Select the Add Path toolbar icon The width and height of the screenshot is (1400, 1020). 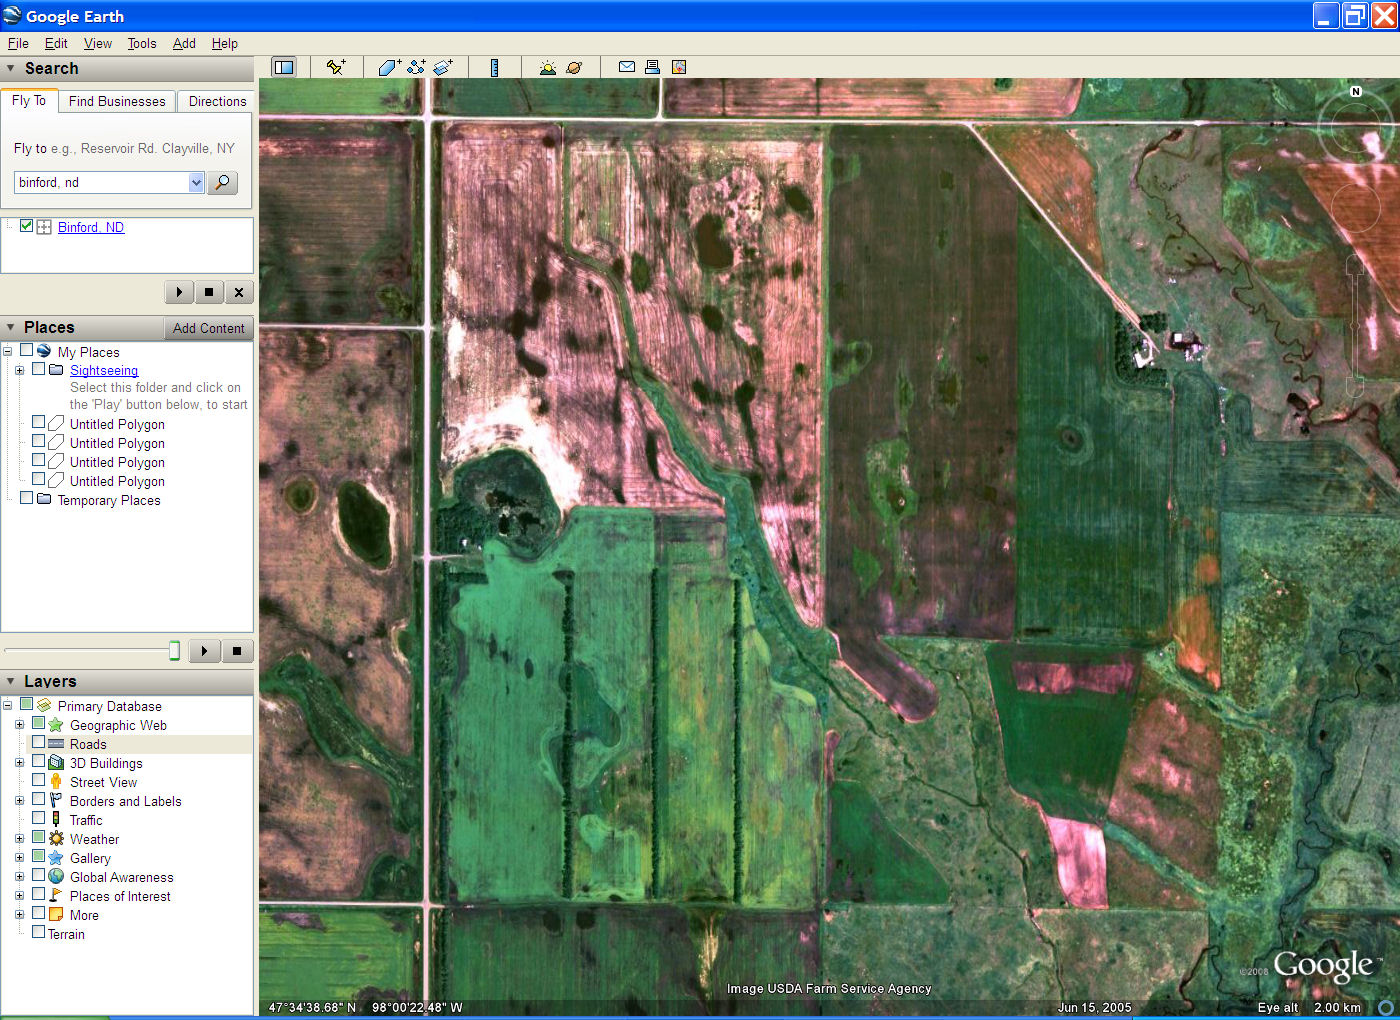416,67
